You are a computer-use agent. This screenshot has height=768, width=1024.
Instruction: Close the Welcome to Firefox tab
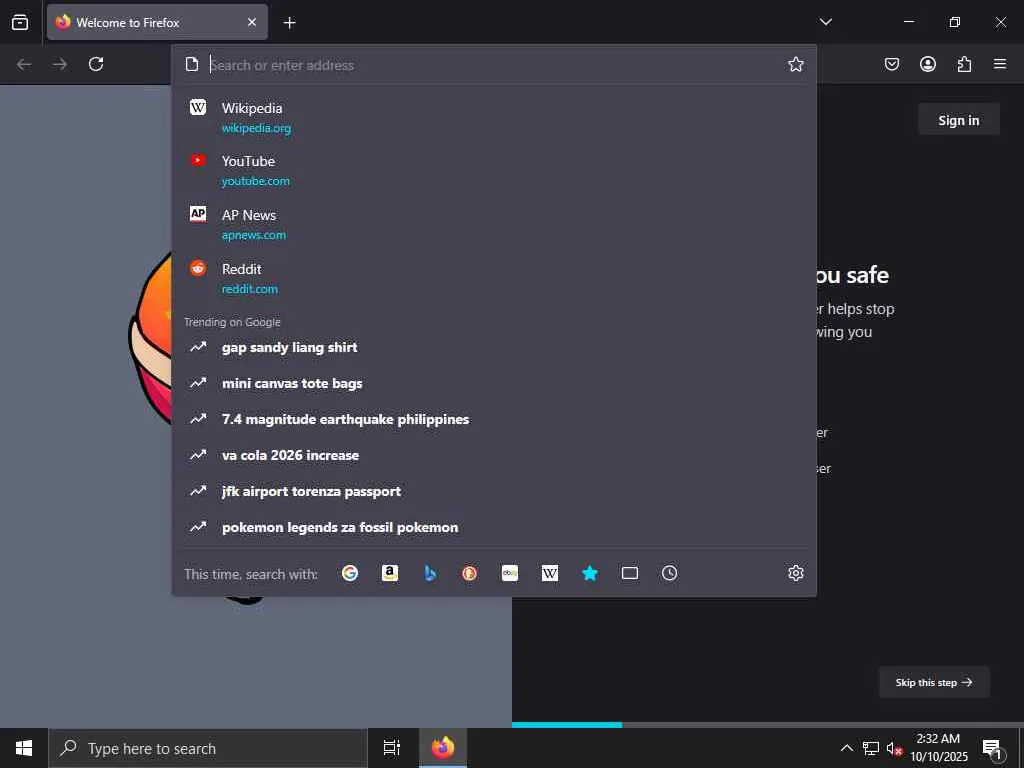pyautogui.click(x=252, y=22)
